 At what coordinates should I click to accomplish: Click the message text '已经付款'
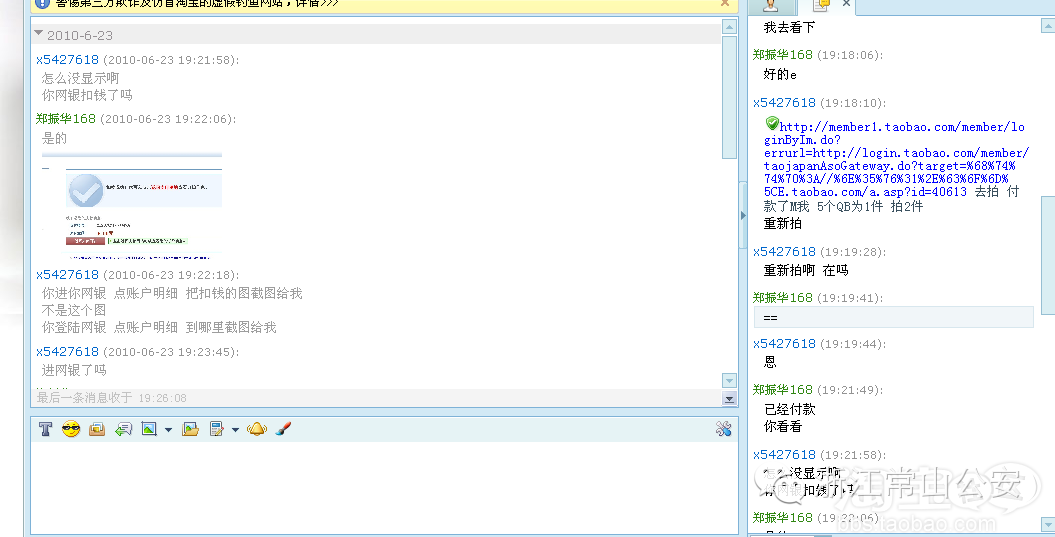click(790, 409)
